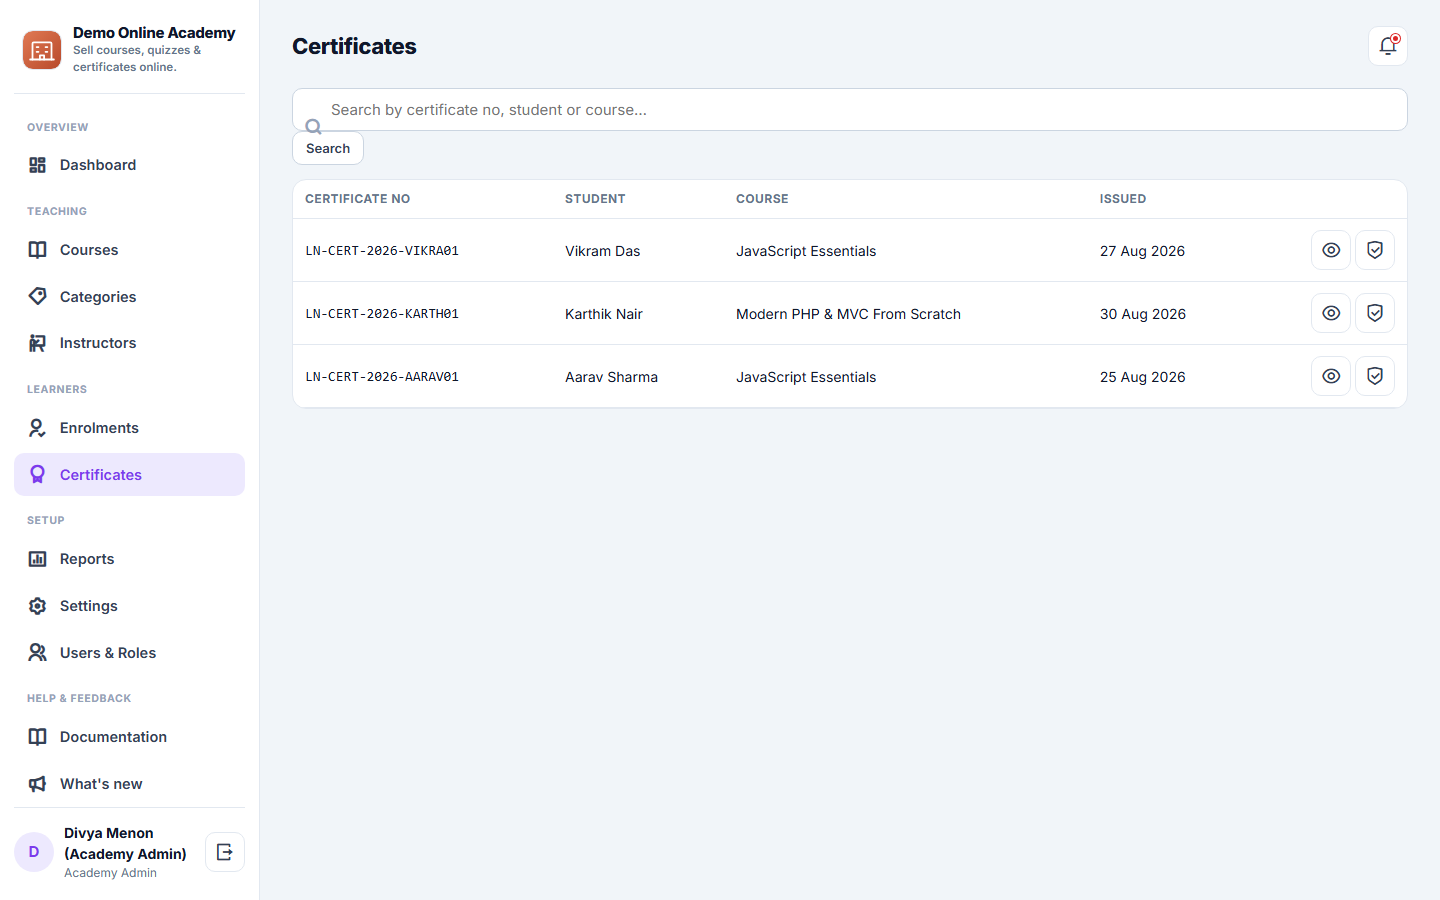Click student name Aarav Sharma
Screen dimensions: 1440x900
pyautogui.click(x=611, y=377)
